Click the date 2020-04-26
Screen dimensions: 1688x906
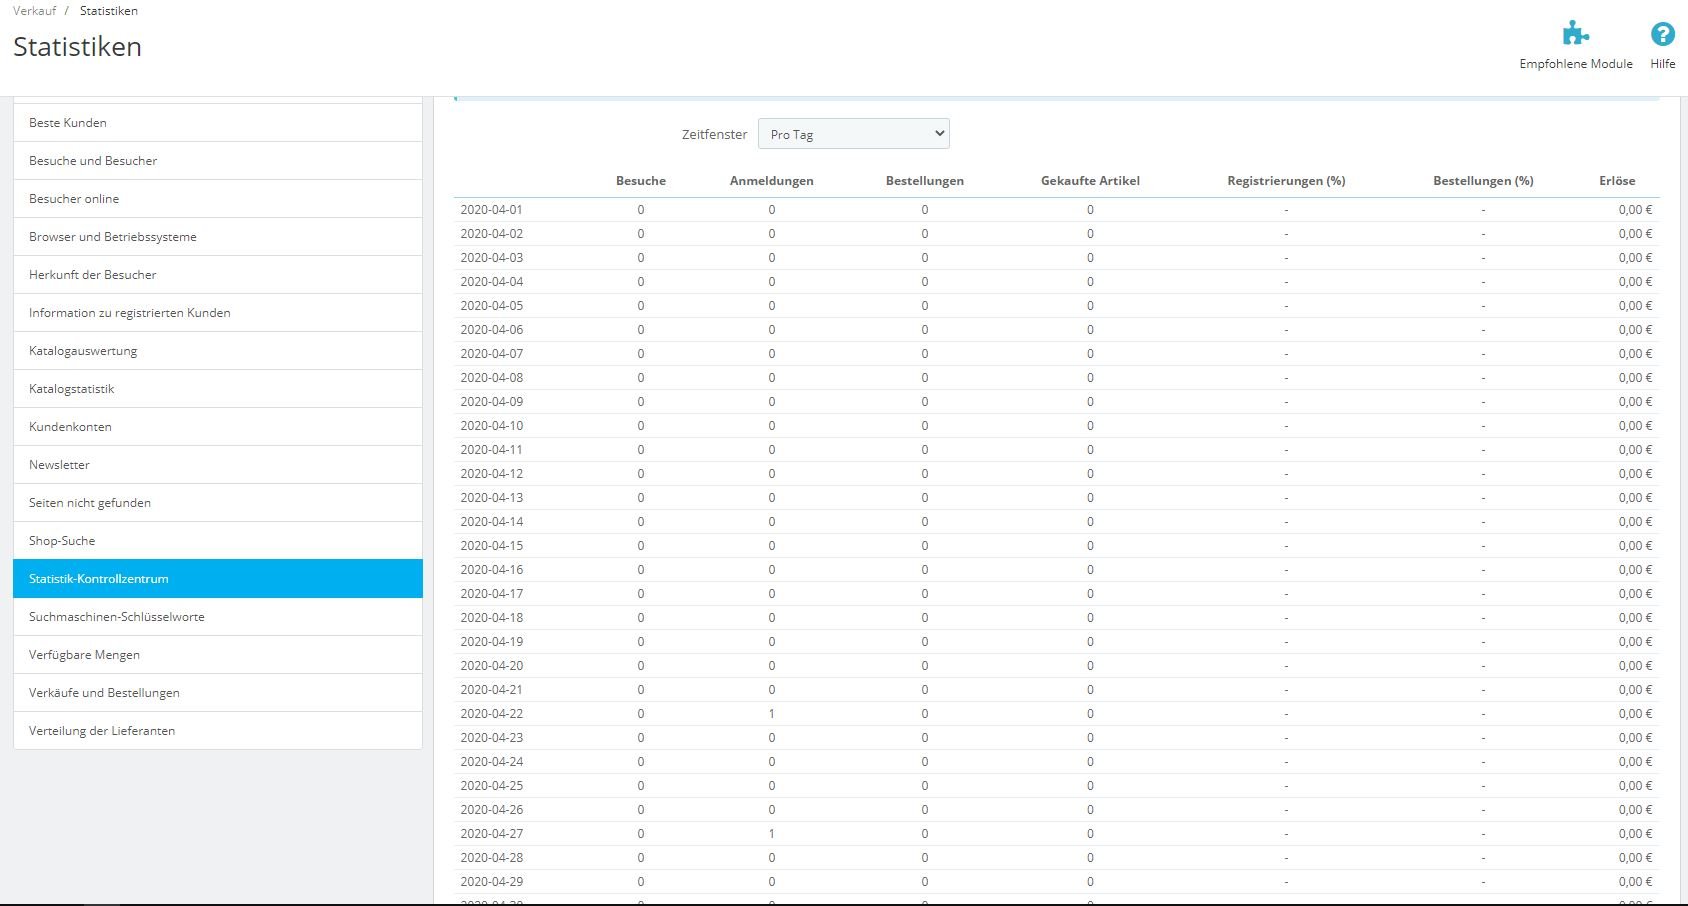(x=491, y=810)
